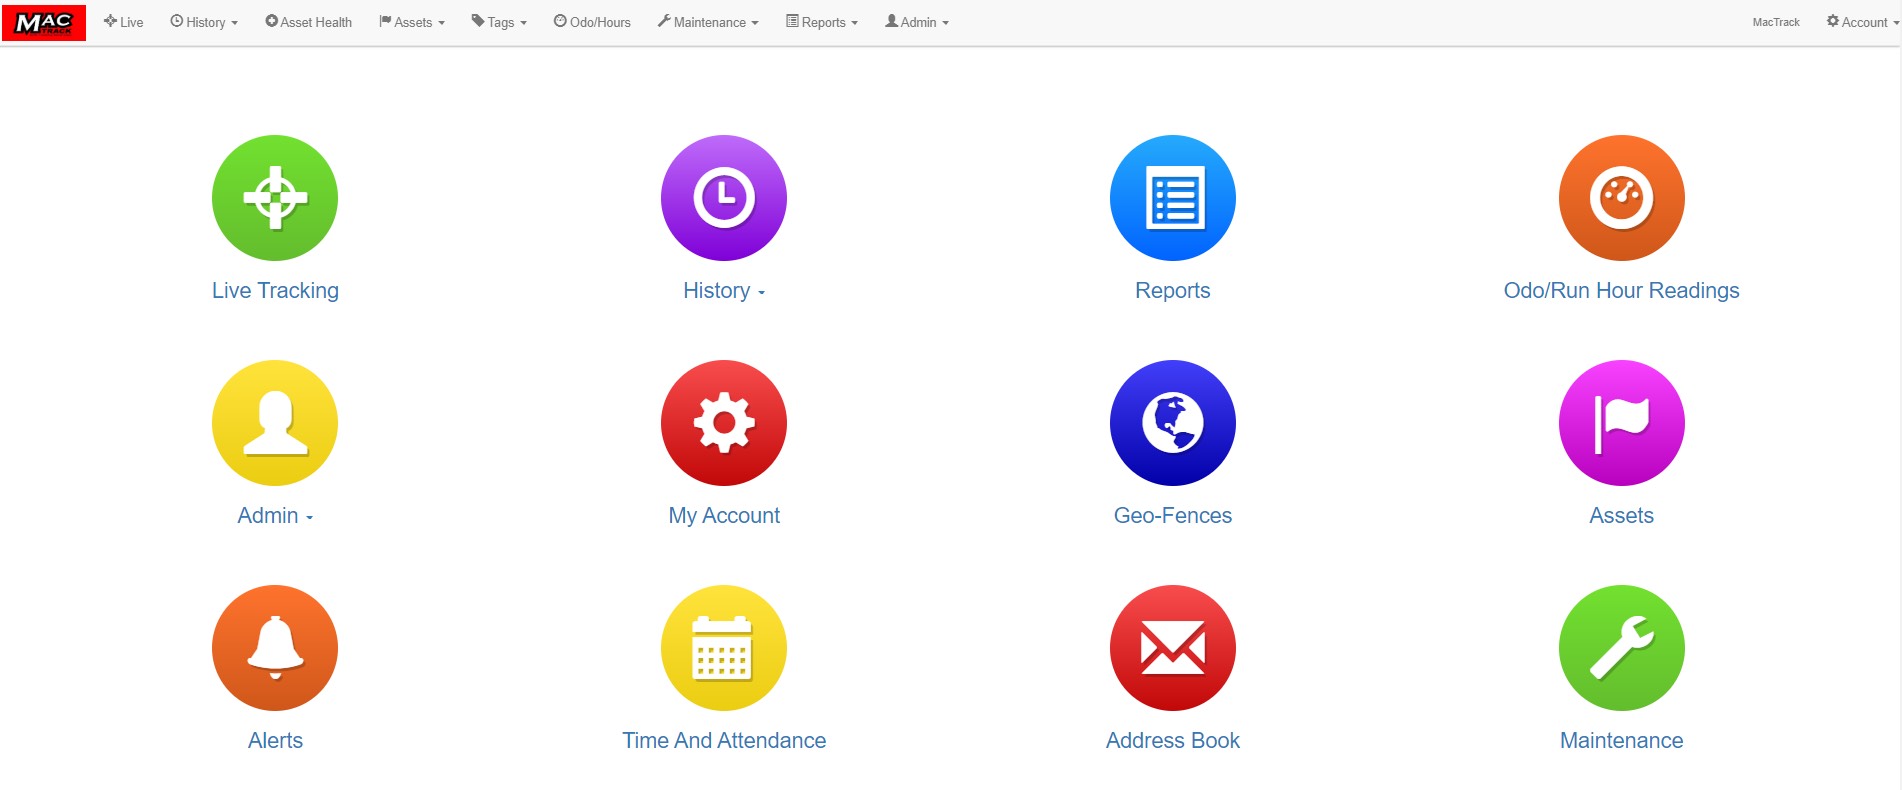1902x790 pixels.
Task: Open Live in the top navigation bar
Action: (x=124, y=22)
